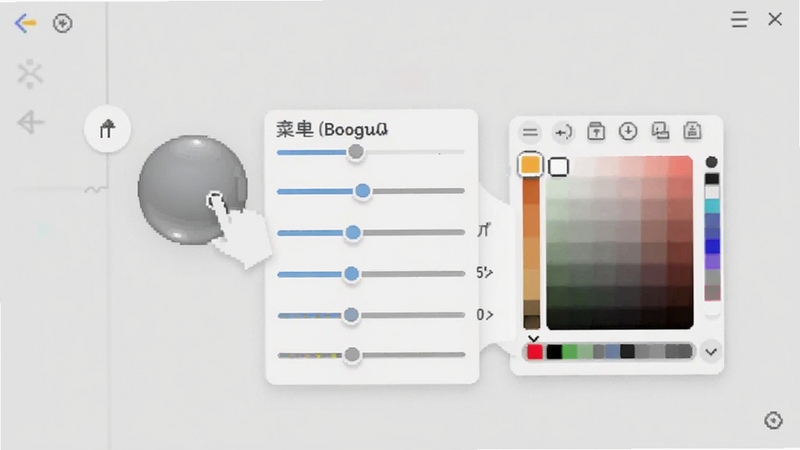Click the slider's blue handle beside value "5>"
Screen dimensions: 800x450
click(351, 274)
